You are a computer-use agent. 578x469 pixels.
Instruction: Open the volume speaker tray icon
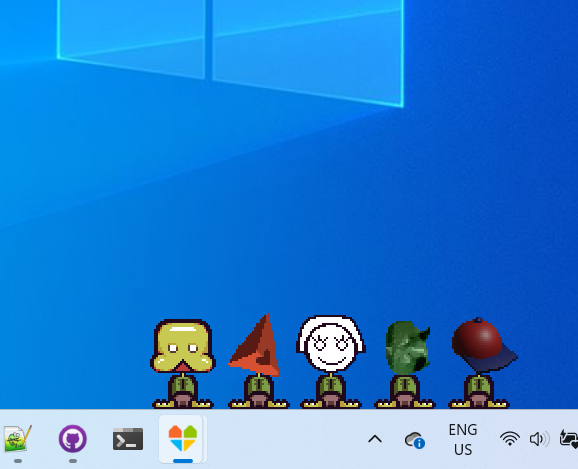click(539, 439)
